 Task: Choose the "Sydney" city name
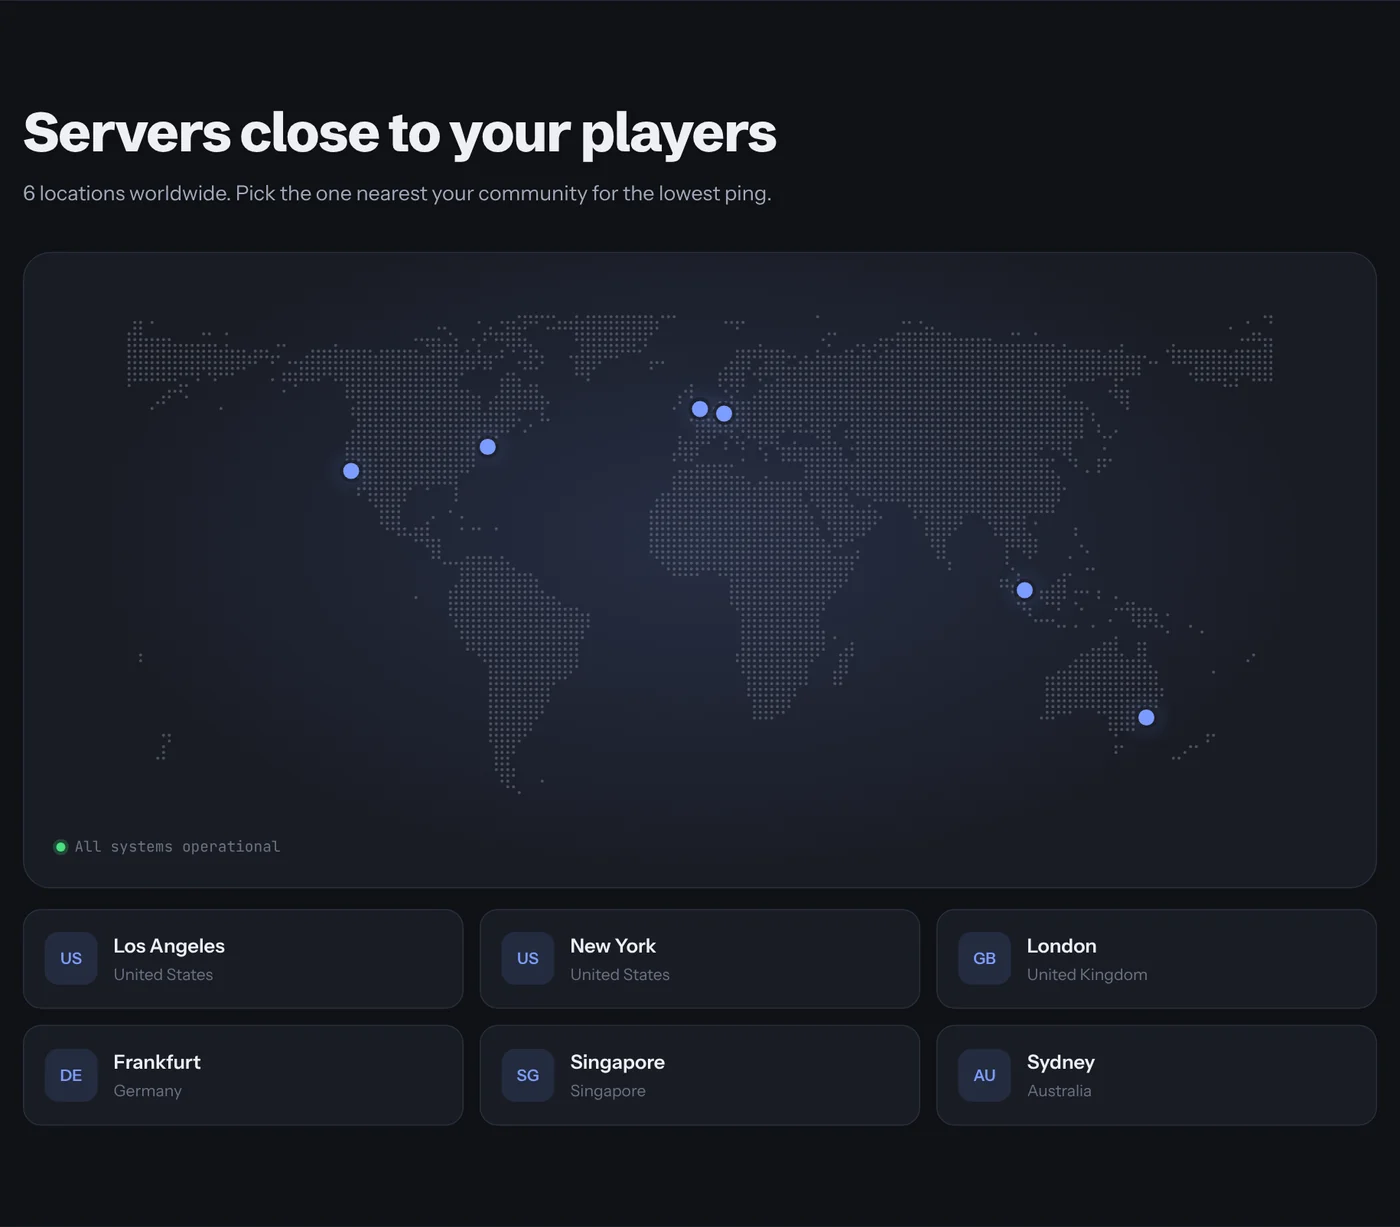click(1061, 1062)
